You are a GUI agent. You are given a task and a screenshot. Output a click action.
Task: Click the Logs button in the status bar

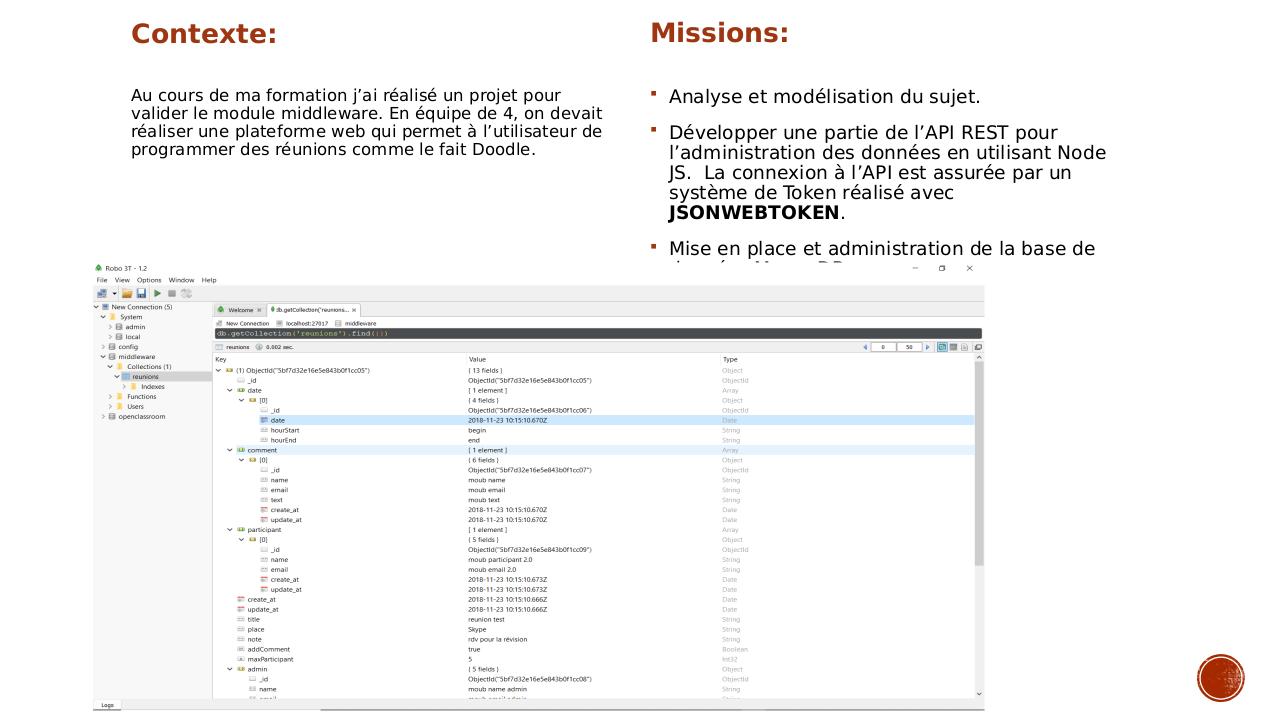tap(106, 705)
